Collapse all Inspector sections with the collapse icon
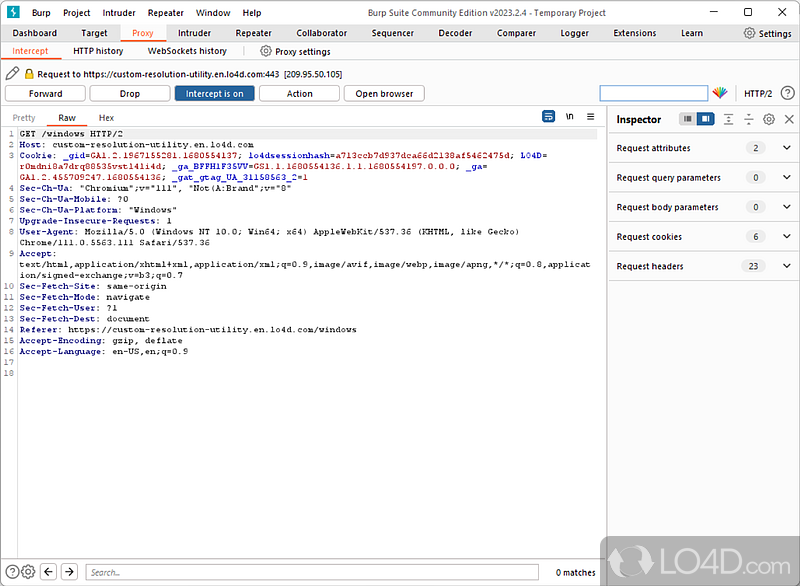The height and width of the screenshot is (586, 800). (729, 117)
